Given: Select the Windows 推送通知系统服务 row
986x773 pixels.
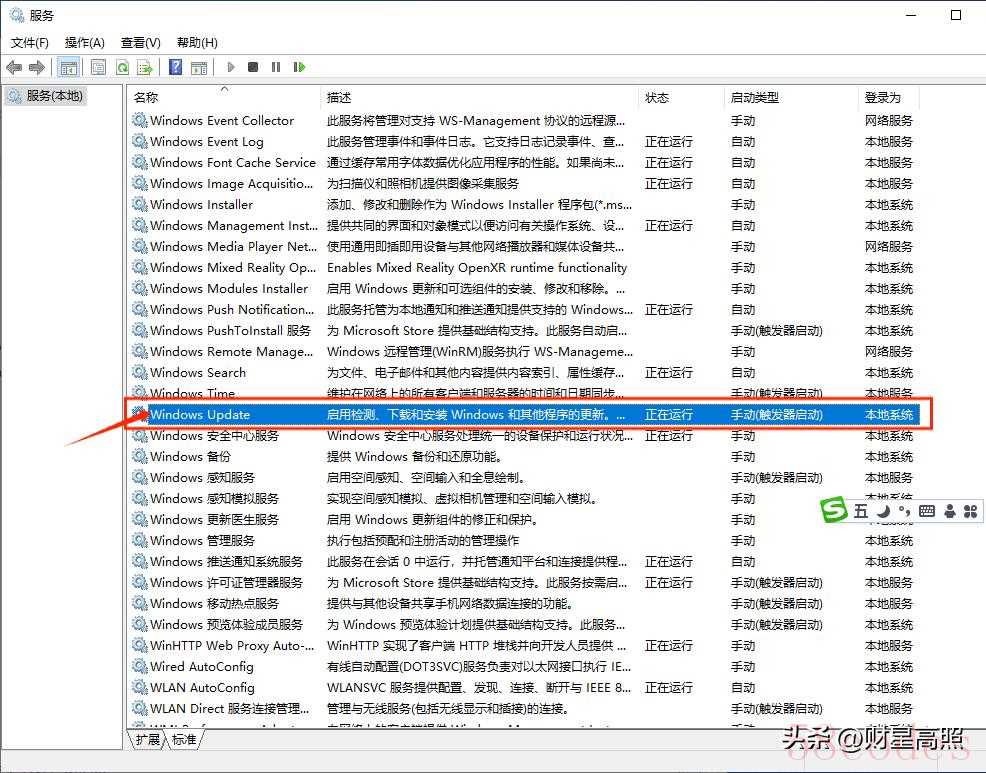Looking at the screenshot, I should pos(526,561).
